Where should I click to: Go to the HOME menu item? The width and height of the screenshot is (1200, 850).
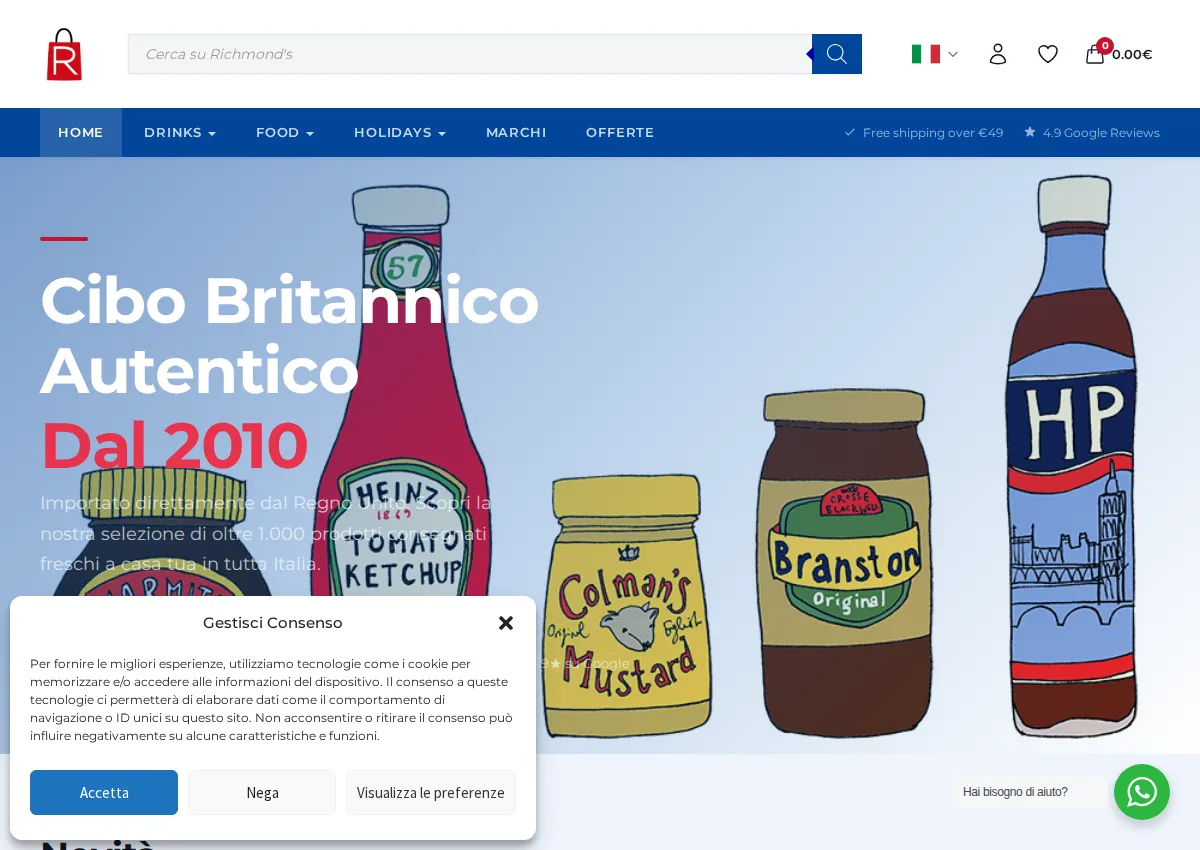(81, 133)
